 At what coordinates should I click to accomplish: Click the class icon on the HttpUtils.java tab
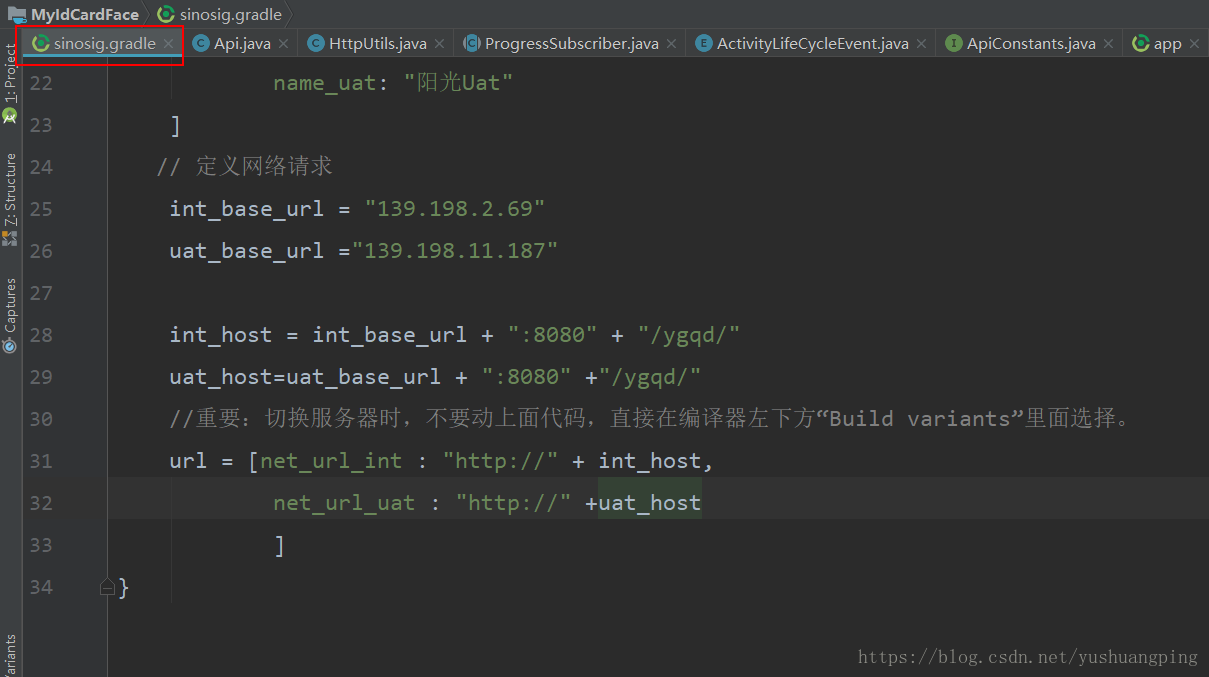coord(316,44)
